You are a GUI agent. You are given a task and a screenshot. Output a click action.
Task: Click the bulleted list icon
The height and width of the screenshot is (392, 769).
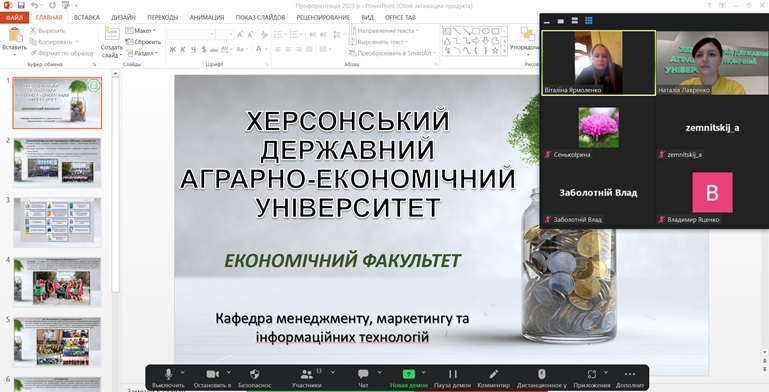(278, 34)
